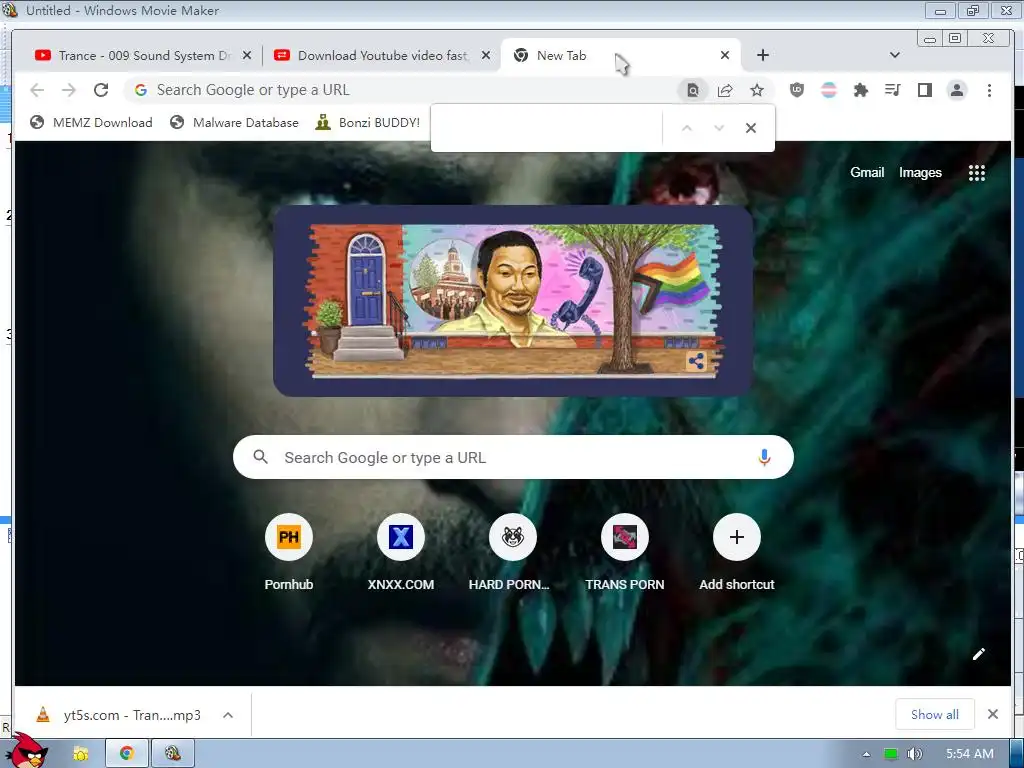Share this page using the share icon
This screenshot has width=1024, height=768.
tap(725, 90)
